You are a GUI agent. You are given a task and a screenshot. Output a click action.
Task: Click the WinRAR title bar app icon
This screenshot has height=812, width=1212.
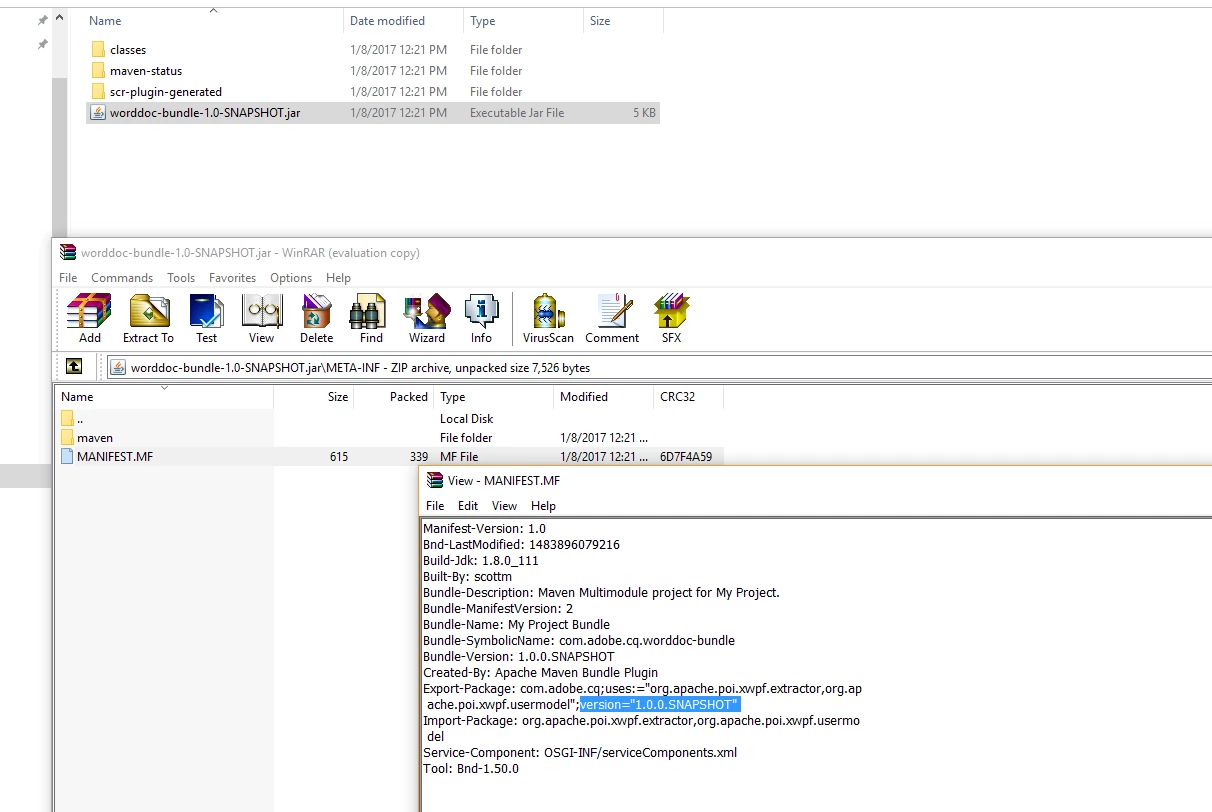coord(68,253)
